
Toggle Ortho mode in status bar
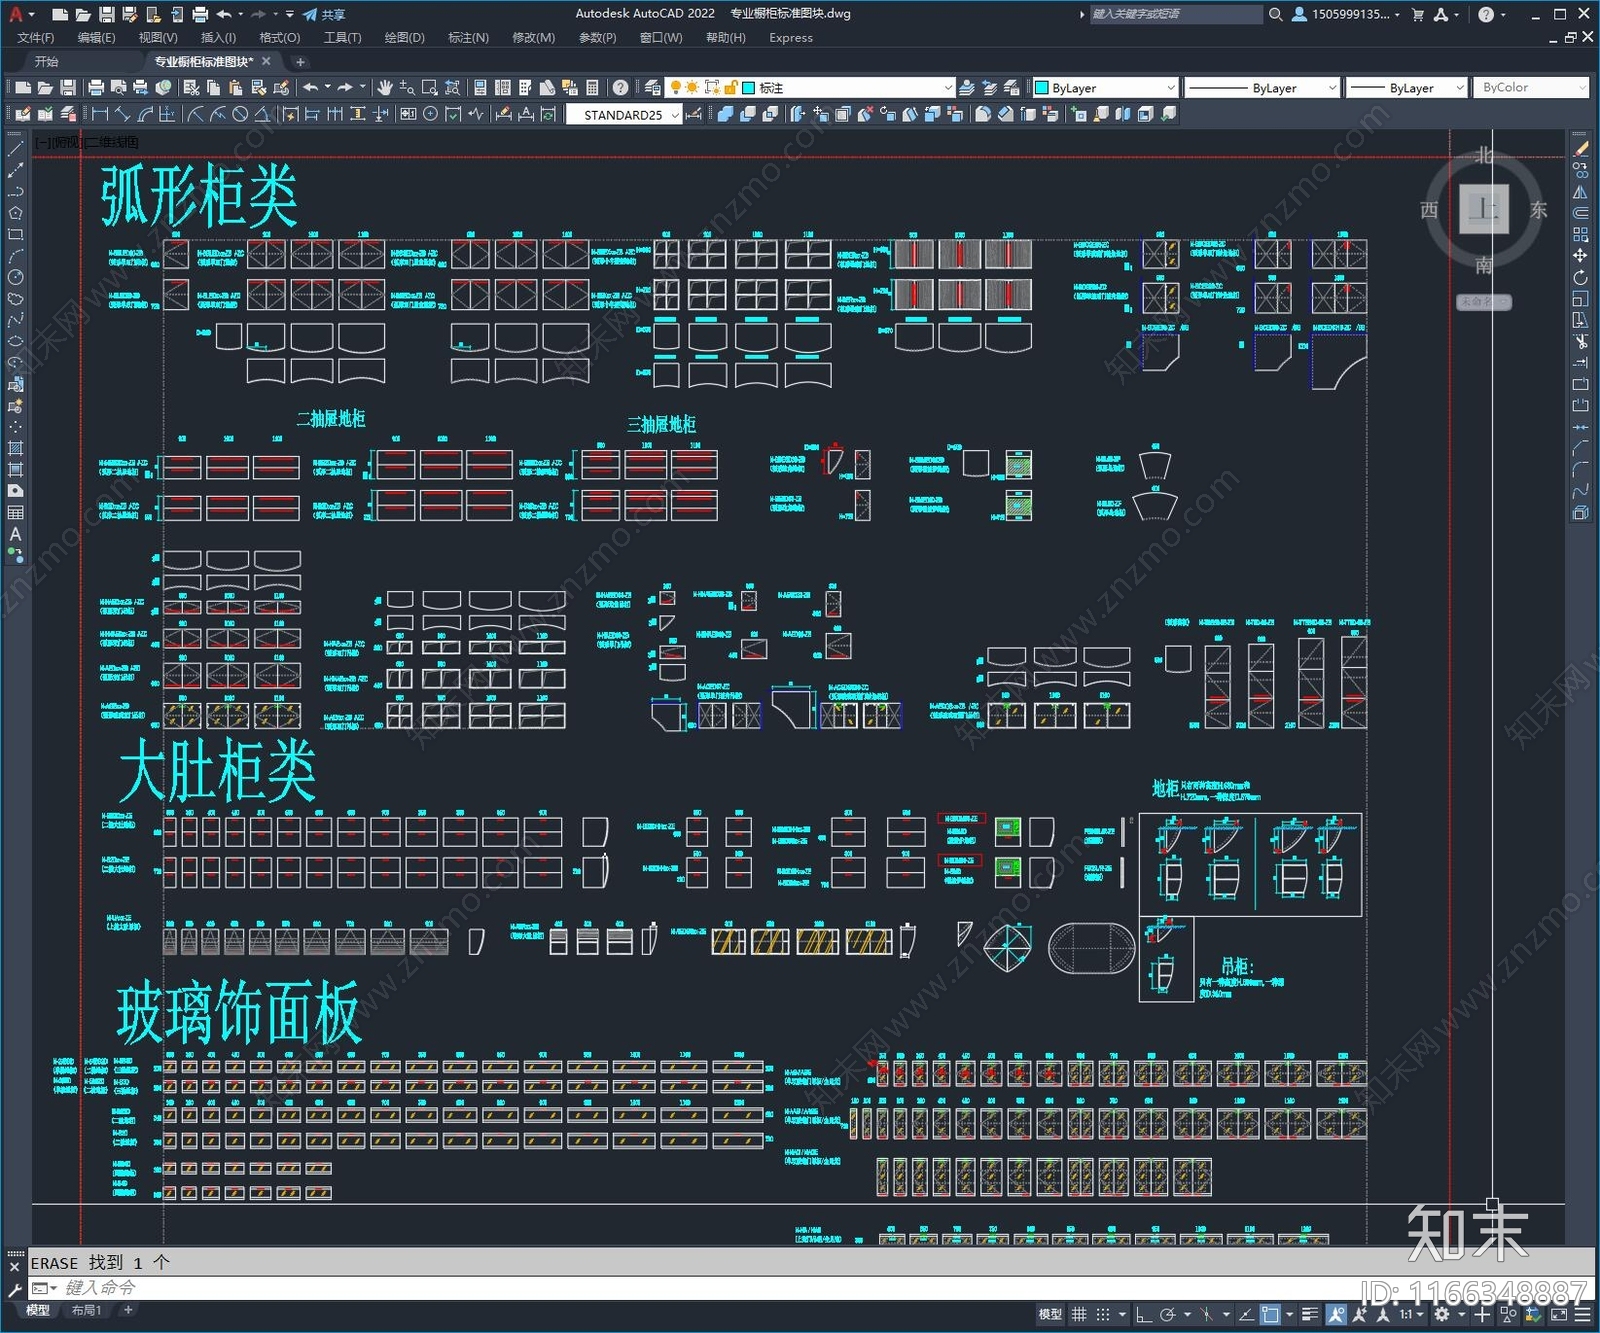pyautogui.click(x=1144, y=1314)
